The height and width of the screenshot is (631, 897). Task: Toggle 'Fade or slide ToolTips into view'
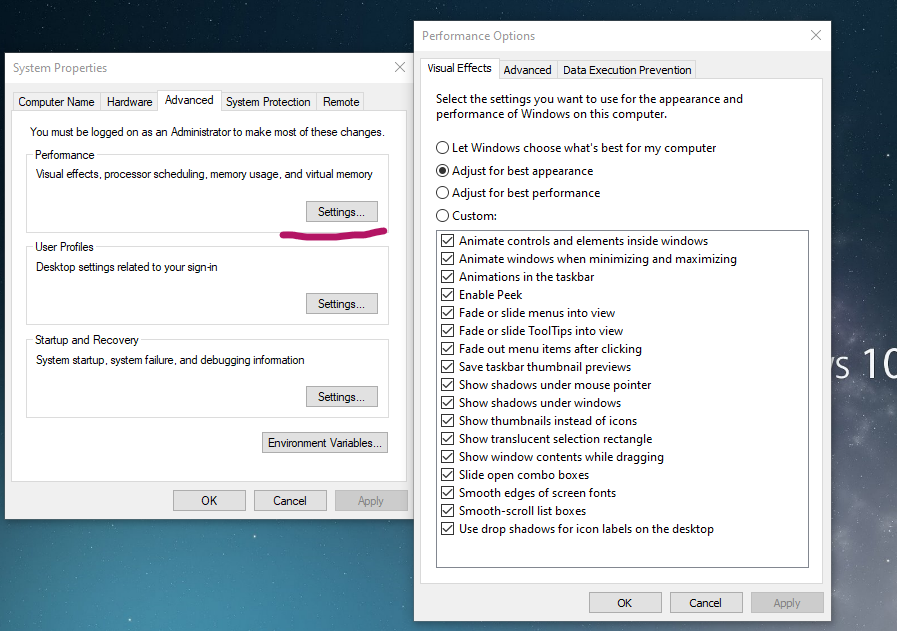click(x=447, y=331)
